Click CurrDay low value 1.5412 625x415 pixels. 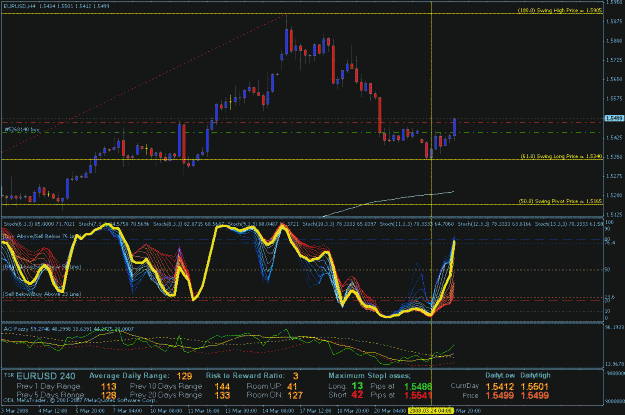coord(500,387)
